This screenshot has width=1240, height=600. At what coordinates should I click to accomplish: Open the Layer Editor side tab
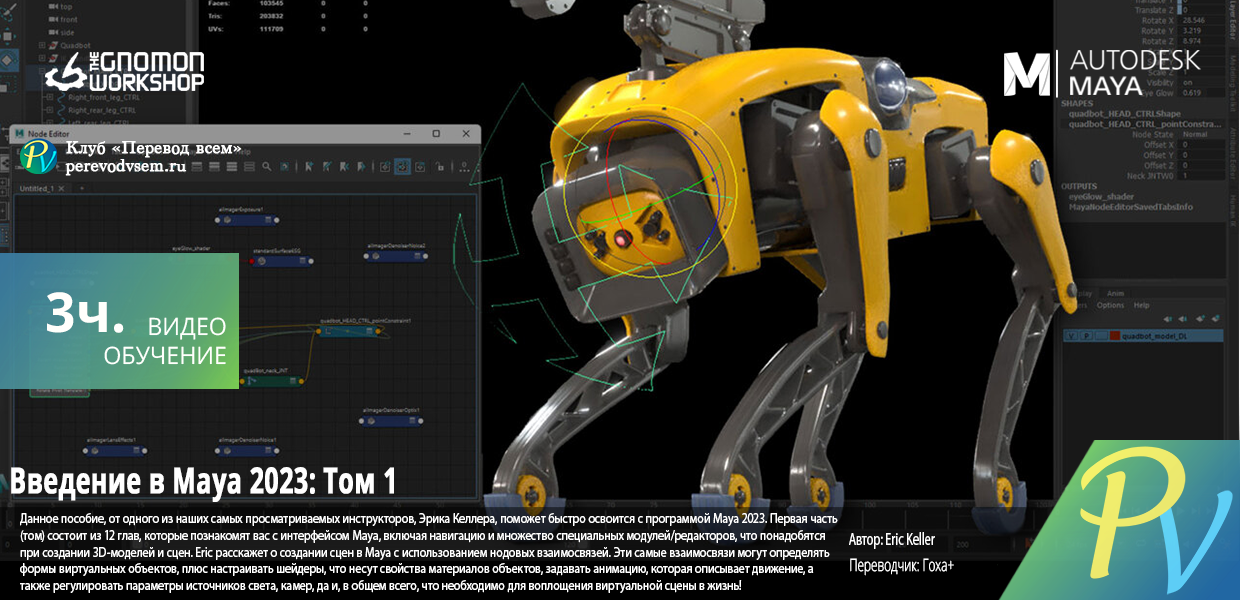click(x=1232, y=20)
